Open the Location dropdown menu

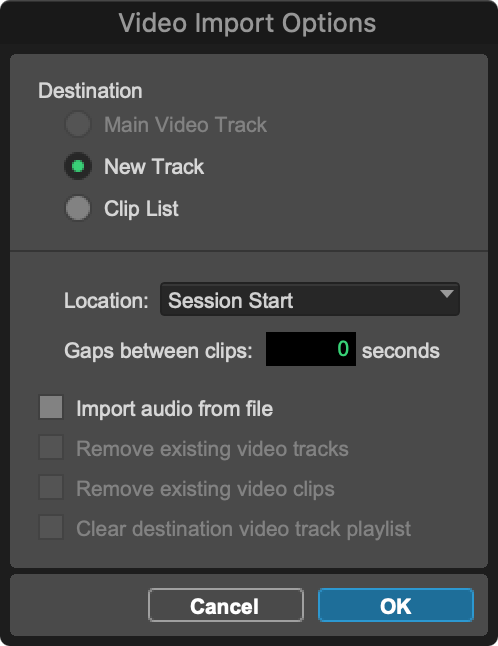click(310, 300)
